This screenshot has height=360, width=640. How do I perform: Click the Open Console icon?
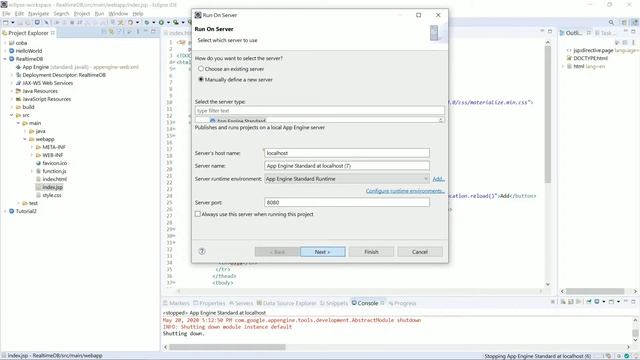click(611, 302)
